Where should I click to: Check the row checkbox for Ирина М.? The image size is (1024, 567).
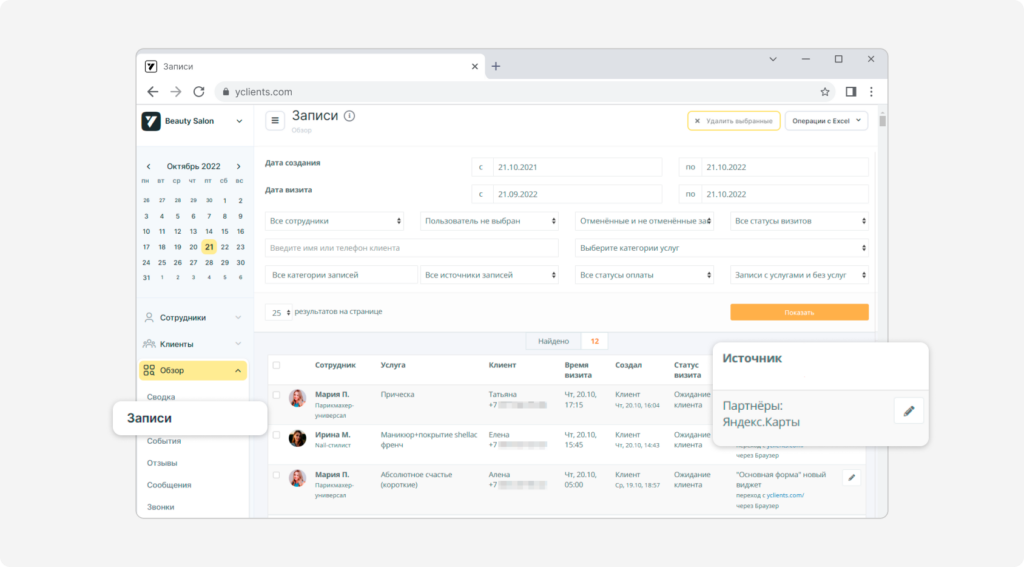tap(276, 435)
